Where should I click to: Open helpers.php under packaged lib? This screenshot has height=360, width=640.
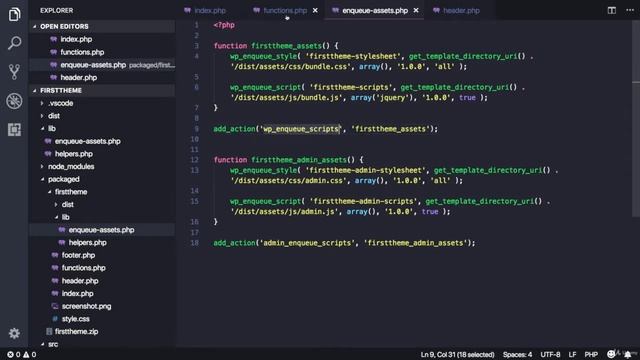(87, 242)
